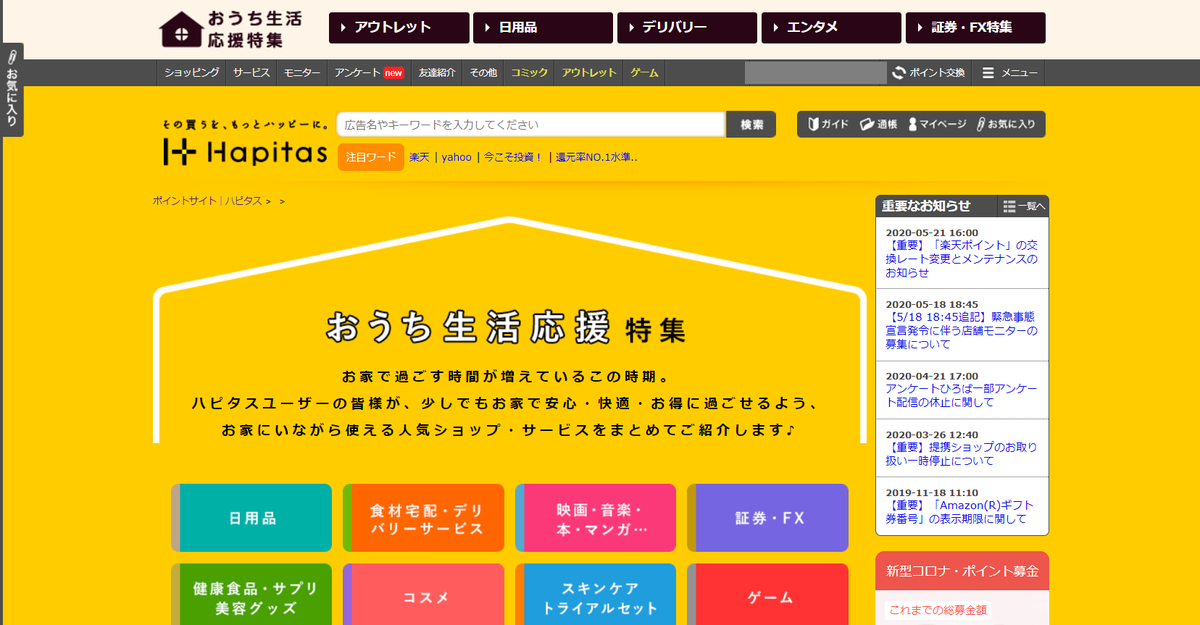Screen dimensions: 1200x625
Task: Open the 通帳 passbook button
Action: (878, 125)
